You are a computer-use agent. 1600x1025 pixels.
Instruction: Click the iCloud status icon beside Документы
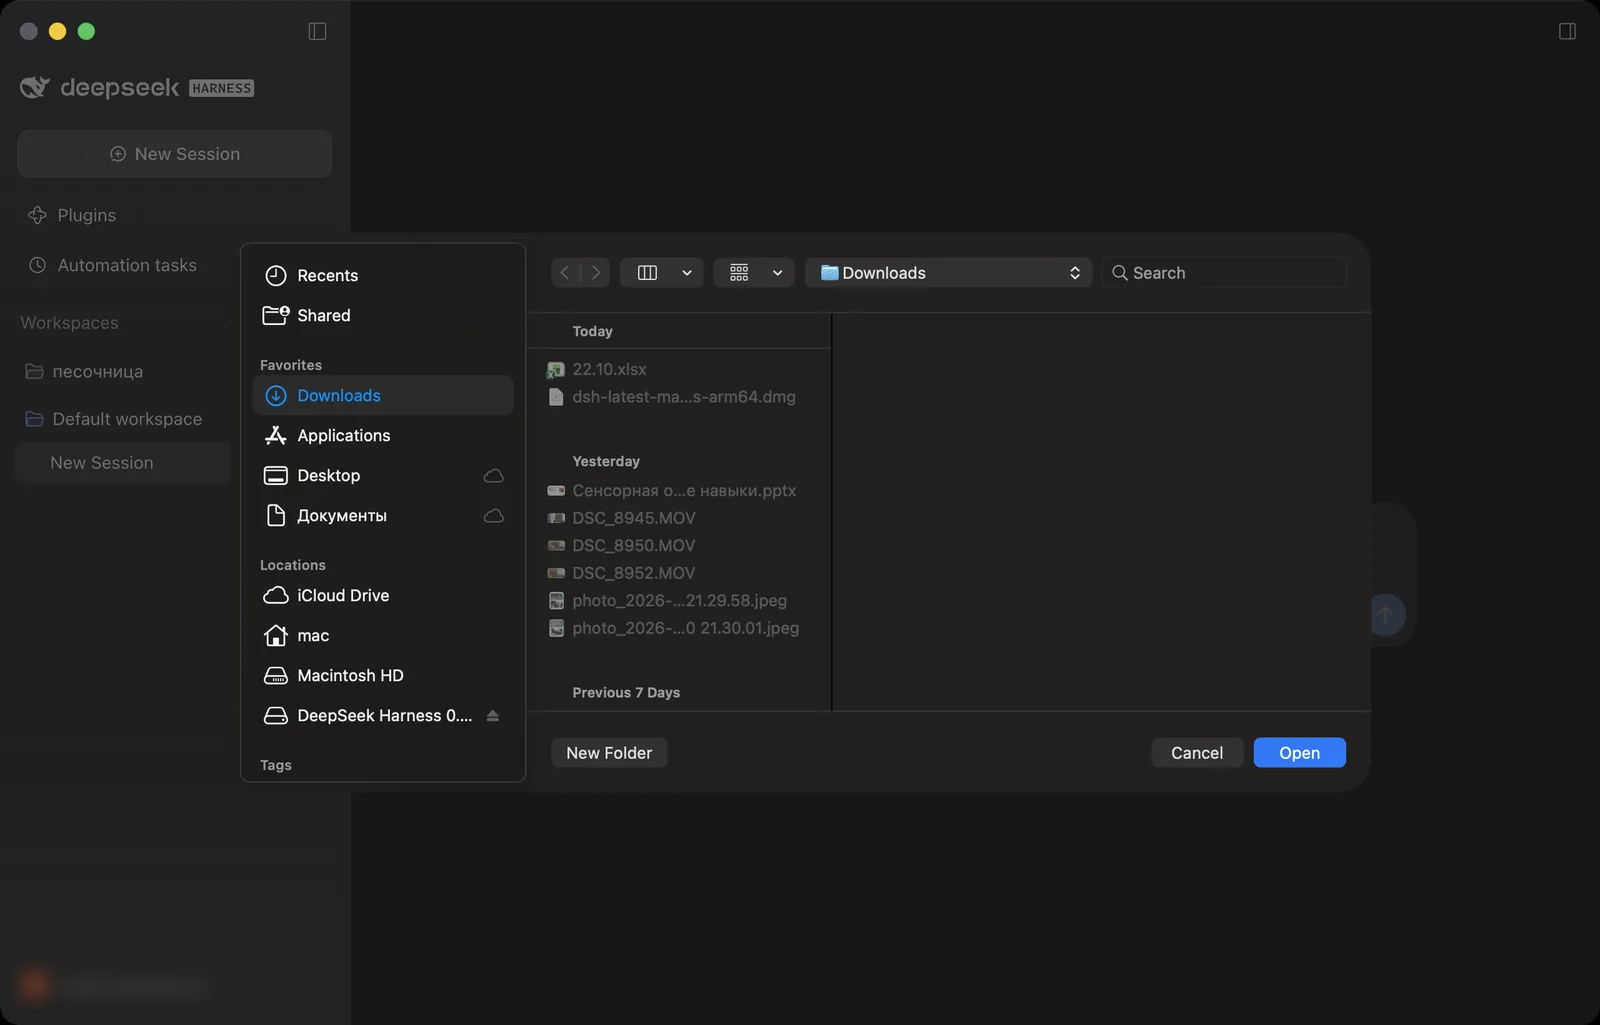(x=494, y=516)
